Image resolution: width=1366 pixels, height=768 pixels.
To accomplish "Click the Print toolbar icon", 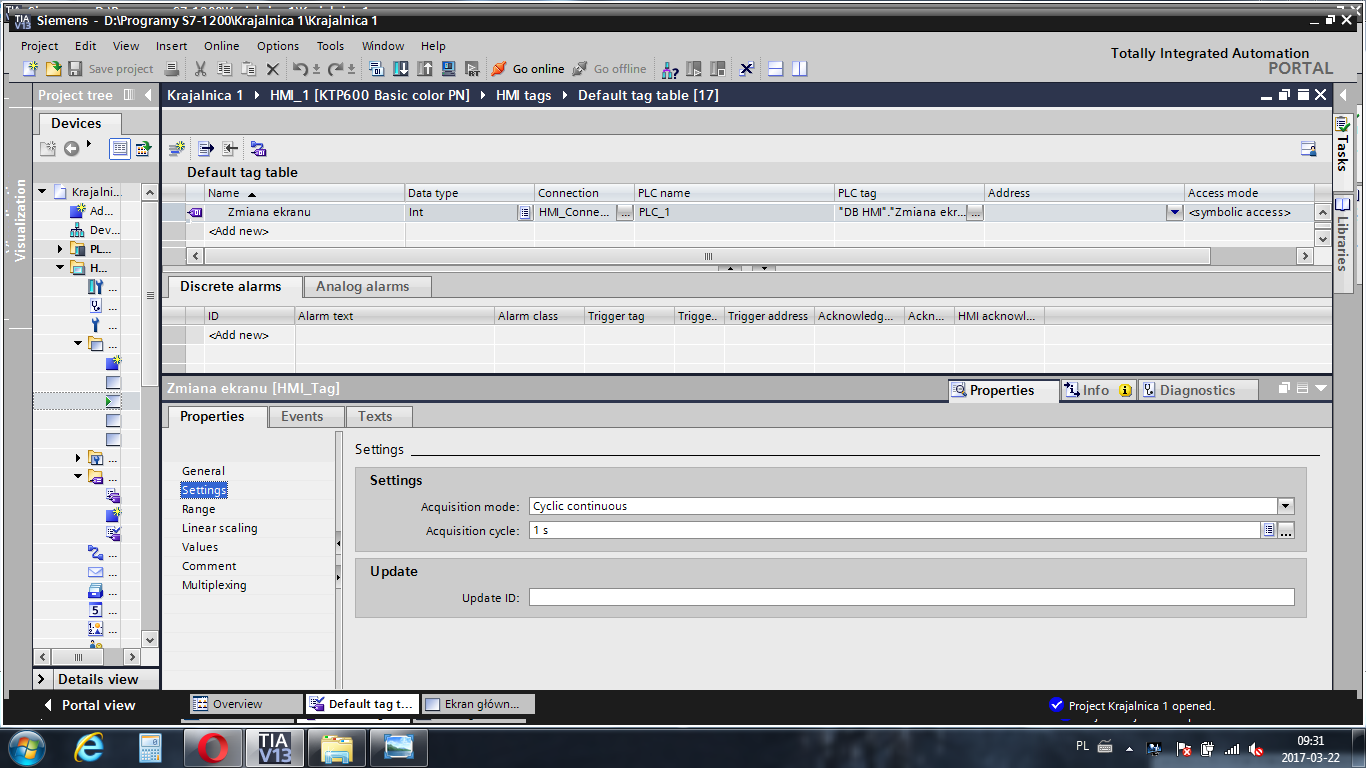I will click(172, 69).
